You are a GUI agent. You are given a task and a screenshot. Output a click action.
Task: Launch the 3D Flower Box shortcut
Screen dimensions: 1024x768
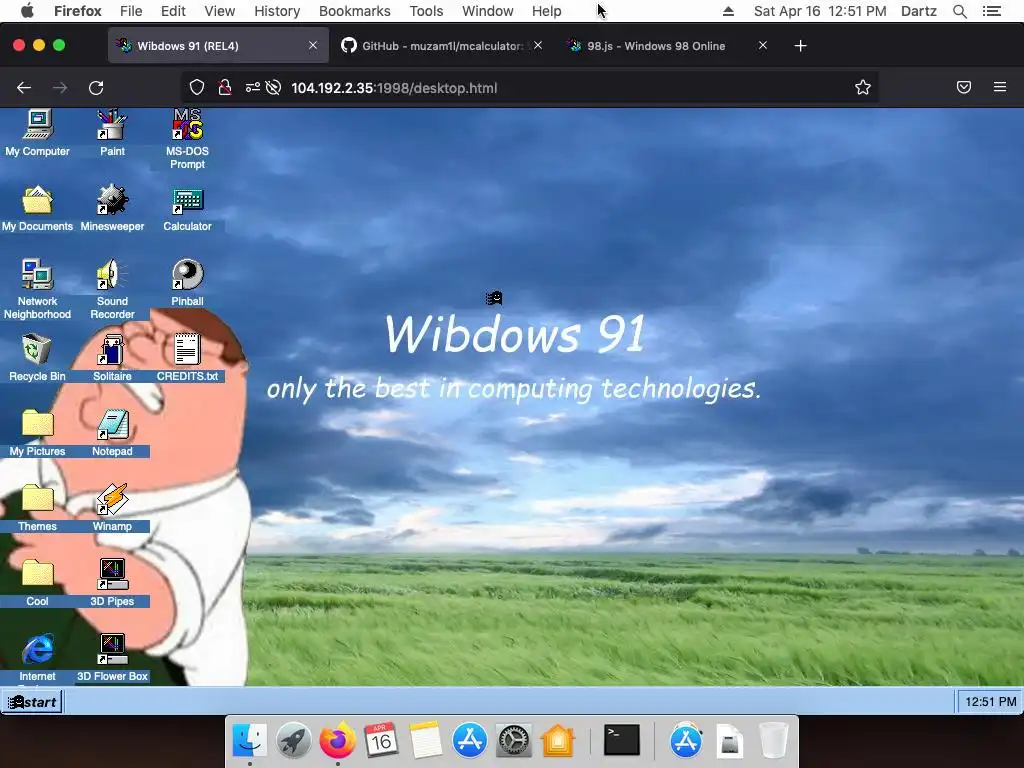112,658
